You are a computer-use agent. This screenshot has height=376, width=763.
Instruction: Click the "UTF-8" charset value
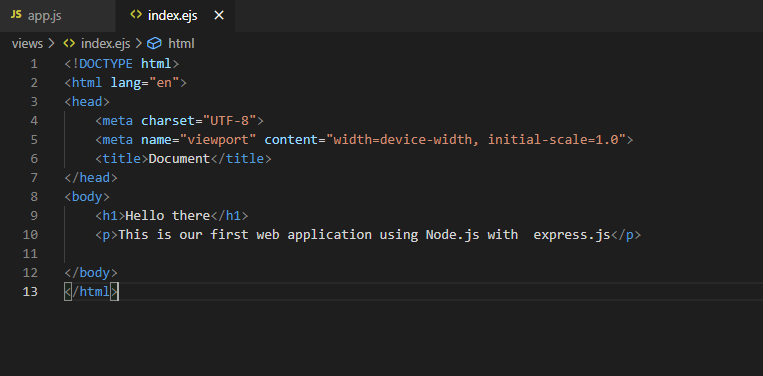click(x=229, y=121)
